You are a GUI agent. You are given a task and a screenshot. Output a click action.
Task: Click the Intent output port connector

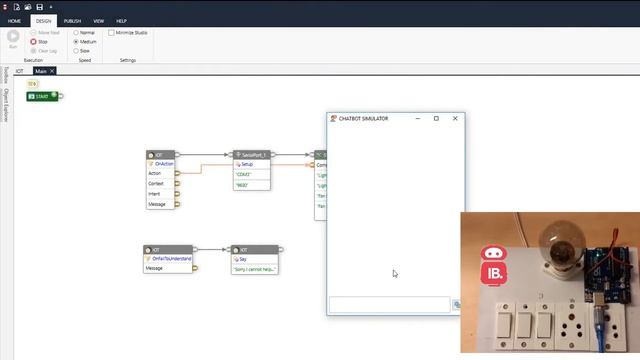pos(177,194)
